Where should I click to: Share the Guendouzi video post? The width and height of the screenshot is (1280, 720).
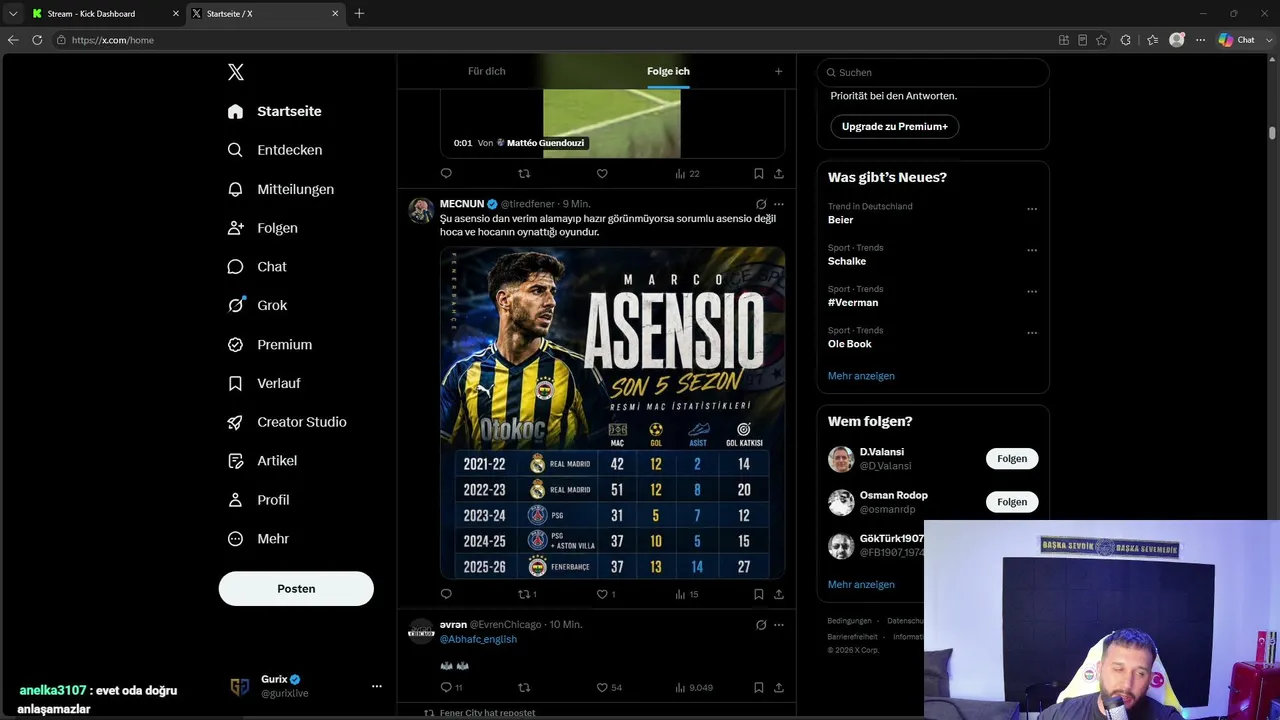tap(779, 174)
